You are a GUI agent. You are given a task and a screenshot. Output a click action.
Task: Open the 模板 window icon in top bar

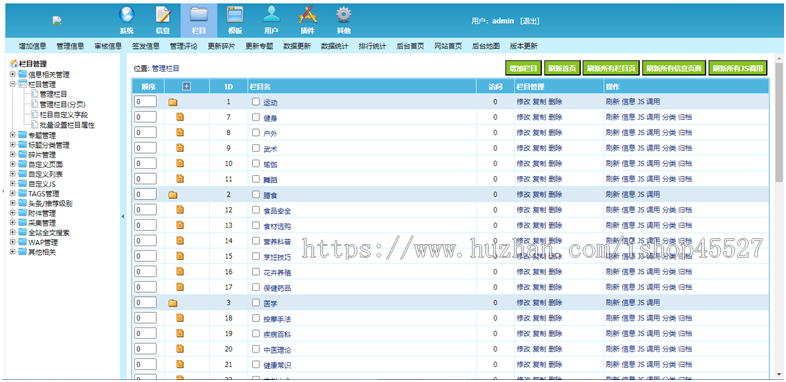tap(235, 15)
